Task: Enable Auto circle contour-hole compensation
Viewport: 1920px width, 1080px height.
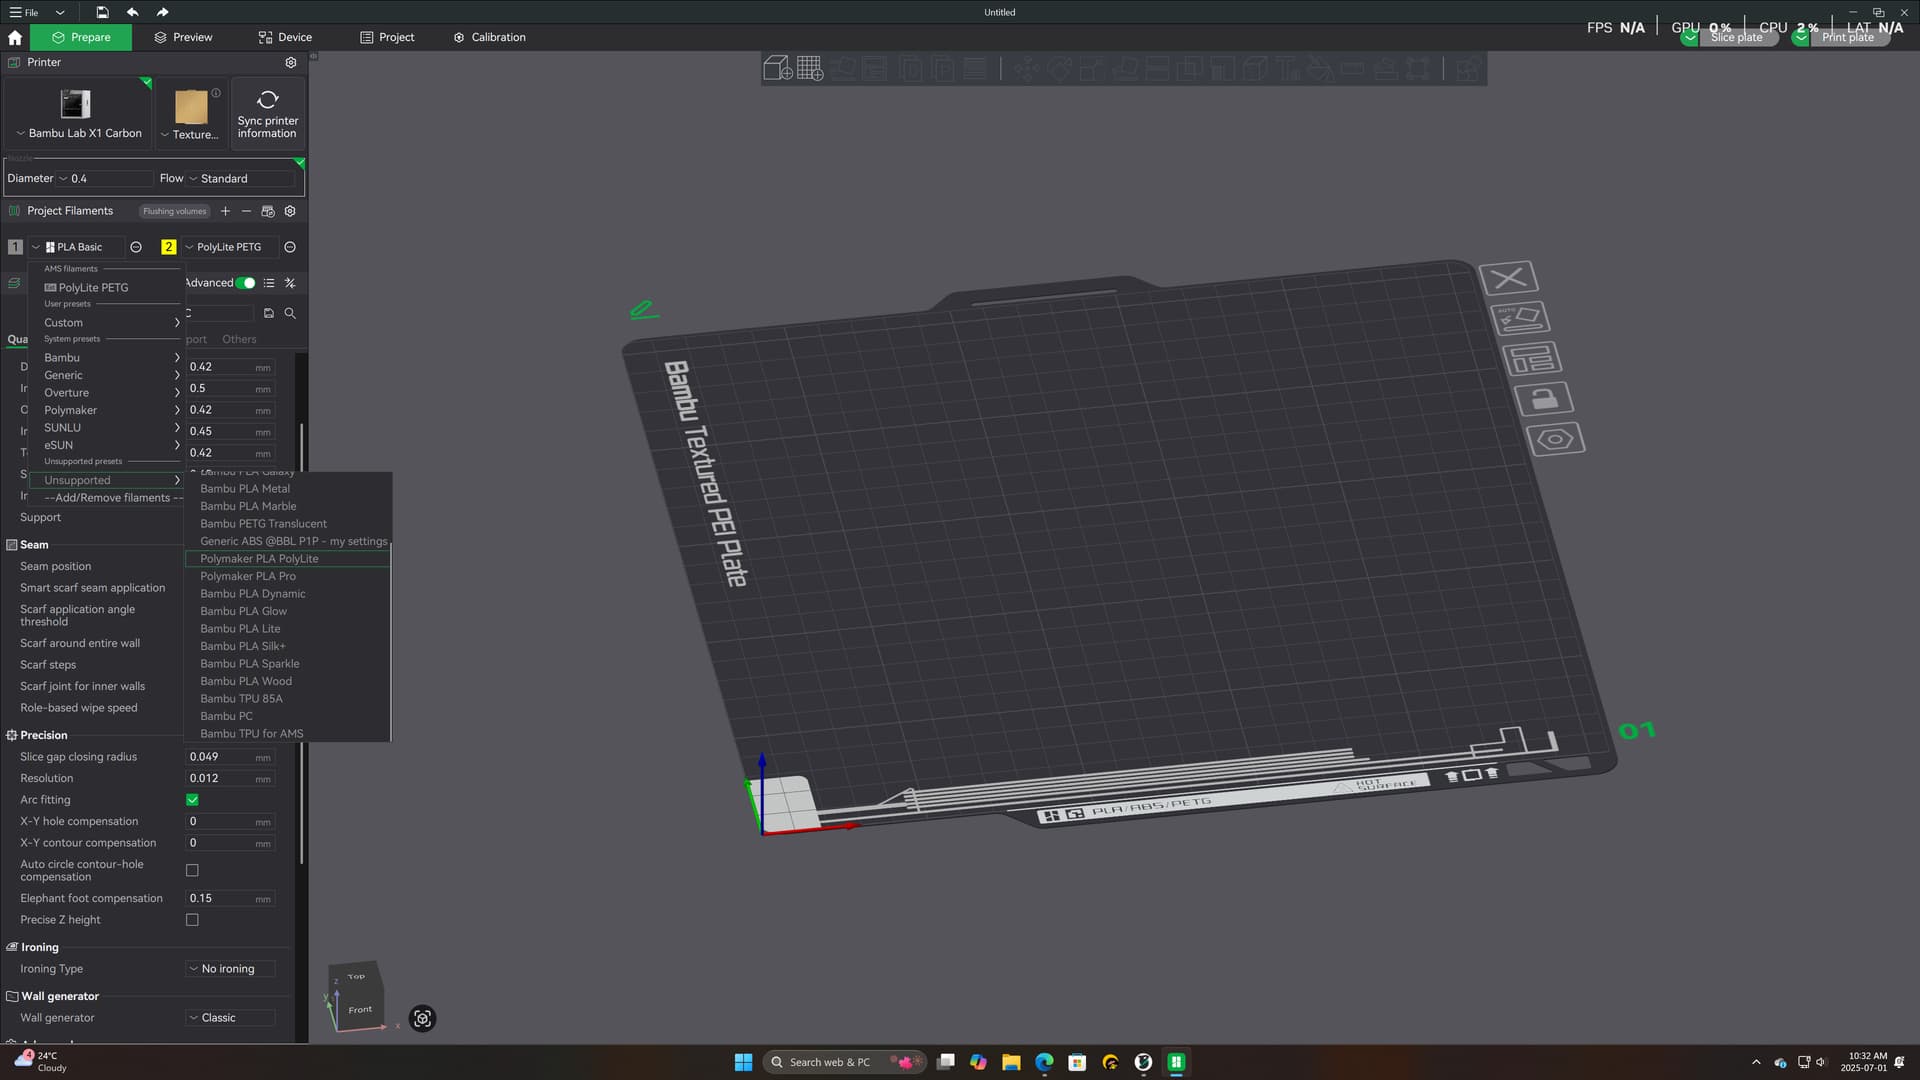Action: [192, 870]
